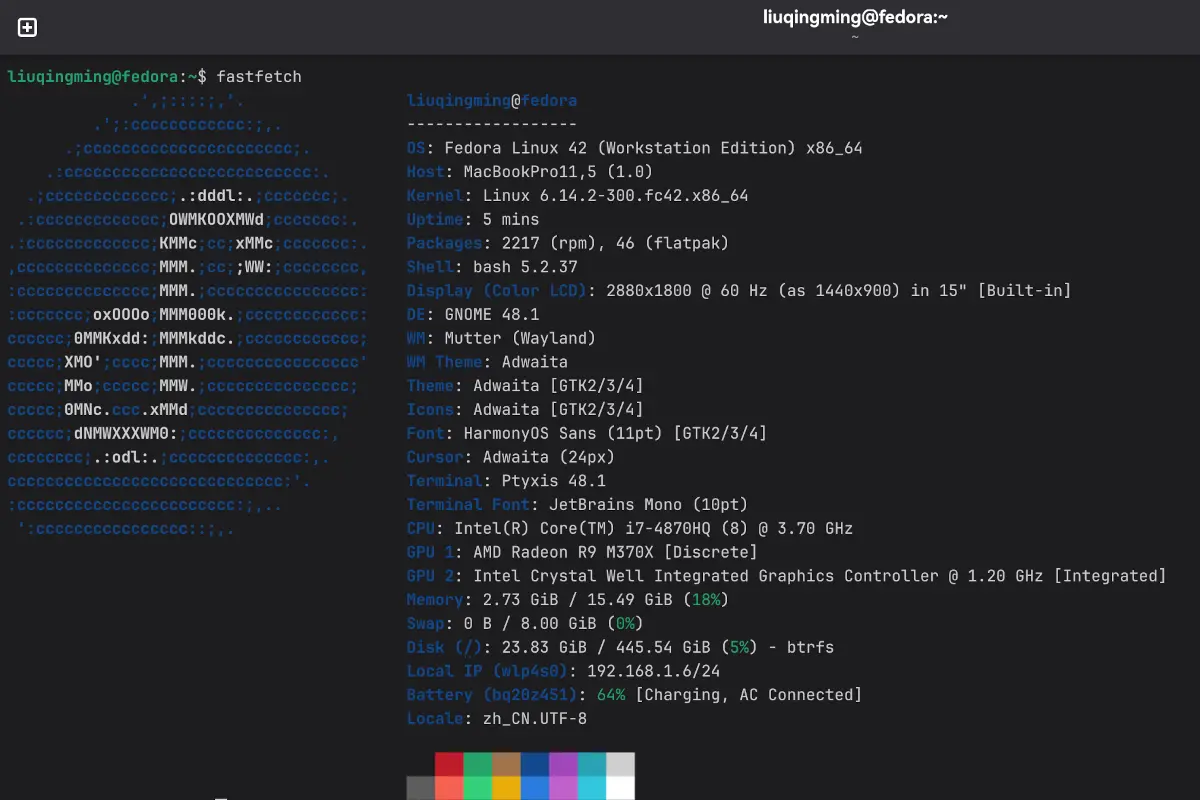
Task: Click the dark red color block
Action: (449, 764)
